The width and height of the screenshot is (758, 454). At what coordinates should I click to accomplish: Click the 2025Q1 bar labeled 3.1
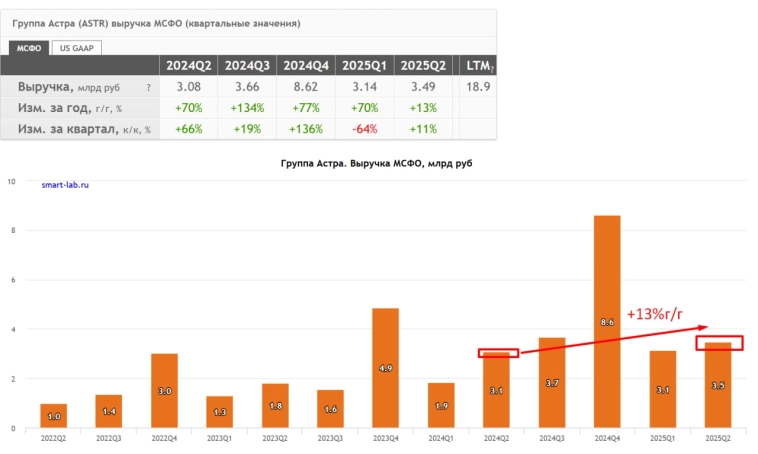coord(663,390)
